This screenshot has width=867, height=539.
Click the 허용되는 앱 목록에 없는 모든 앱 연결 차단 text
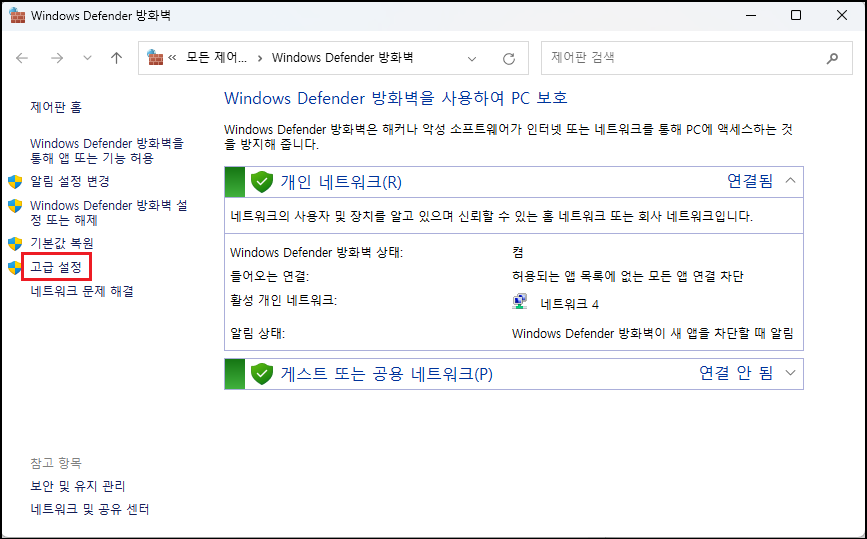point(628,276)
